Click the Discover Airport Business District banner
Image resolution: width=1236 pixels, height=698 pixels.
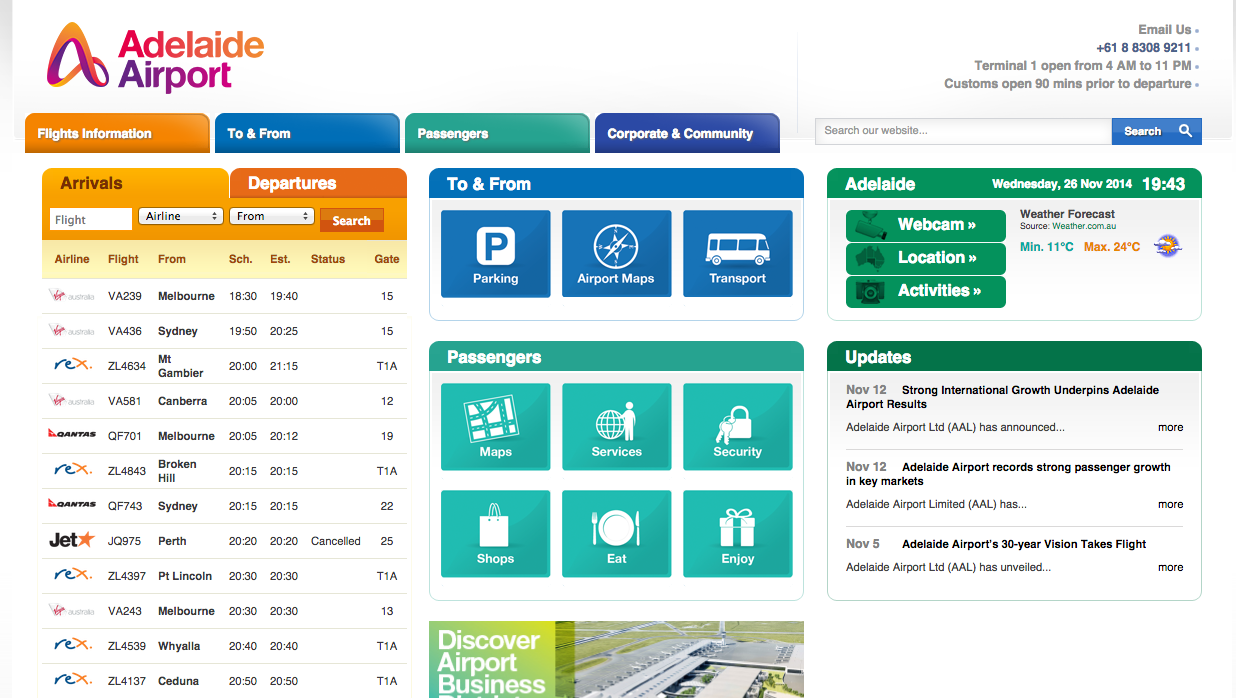(x=615, y=660)
